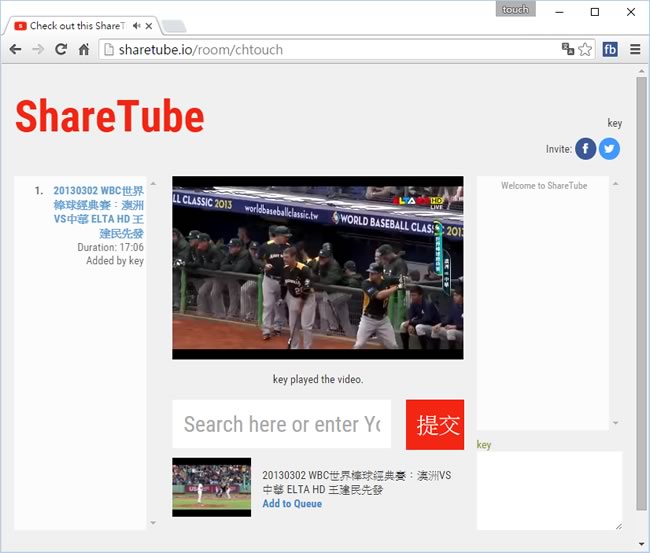Open the Chrome hamburger menu
Screen dimensions: 650x553
pyautogui.click(x=635, y=49)
